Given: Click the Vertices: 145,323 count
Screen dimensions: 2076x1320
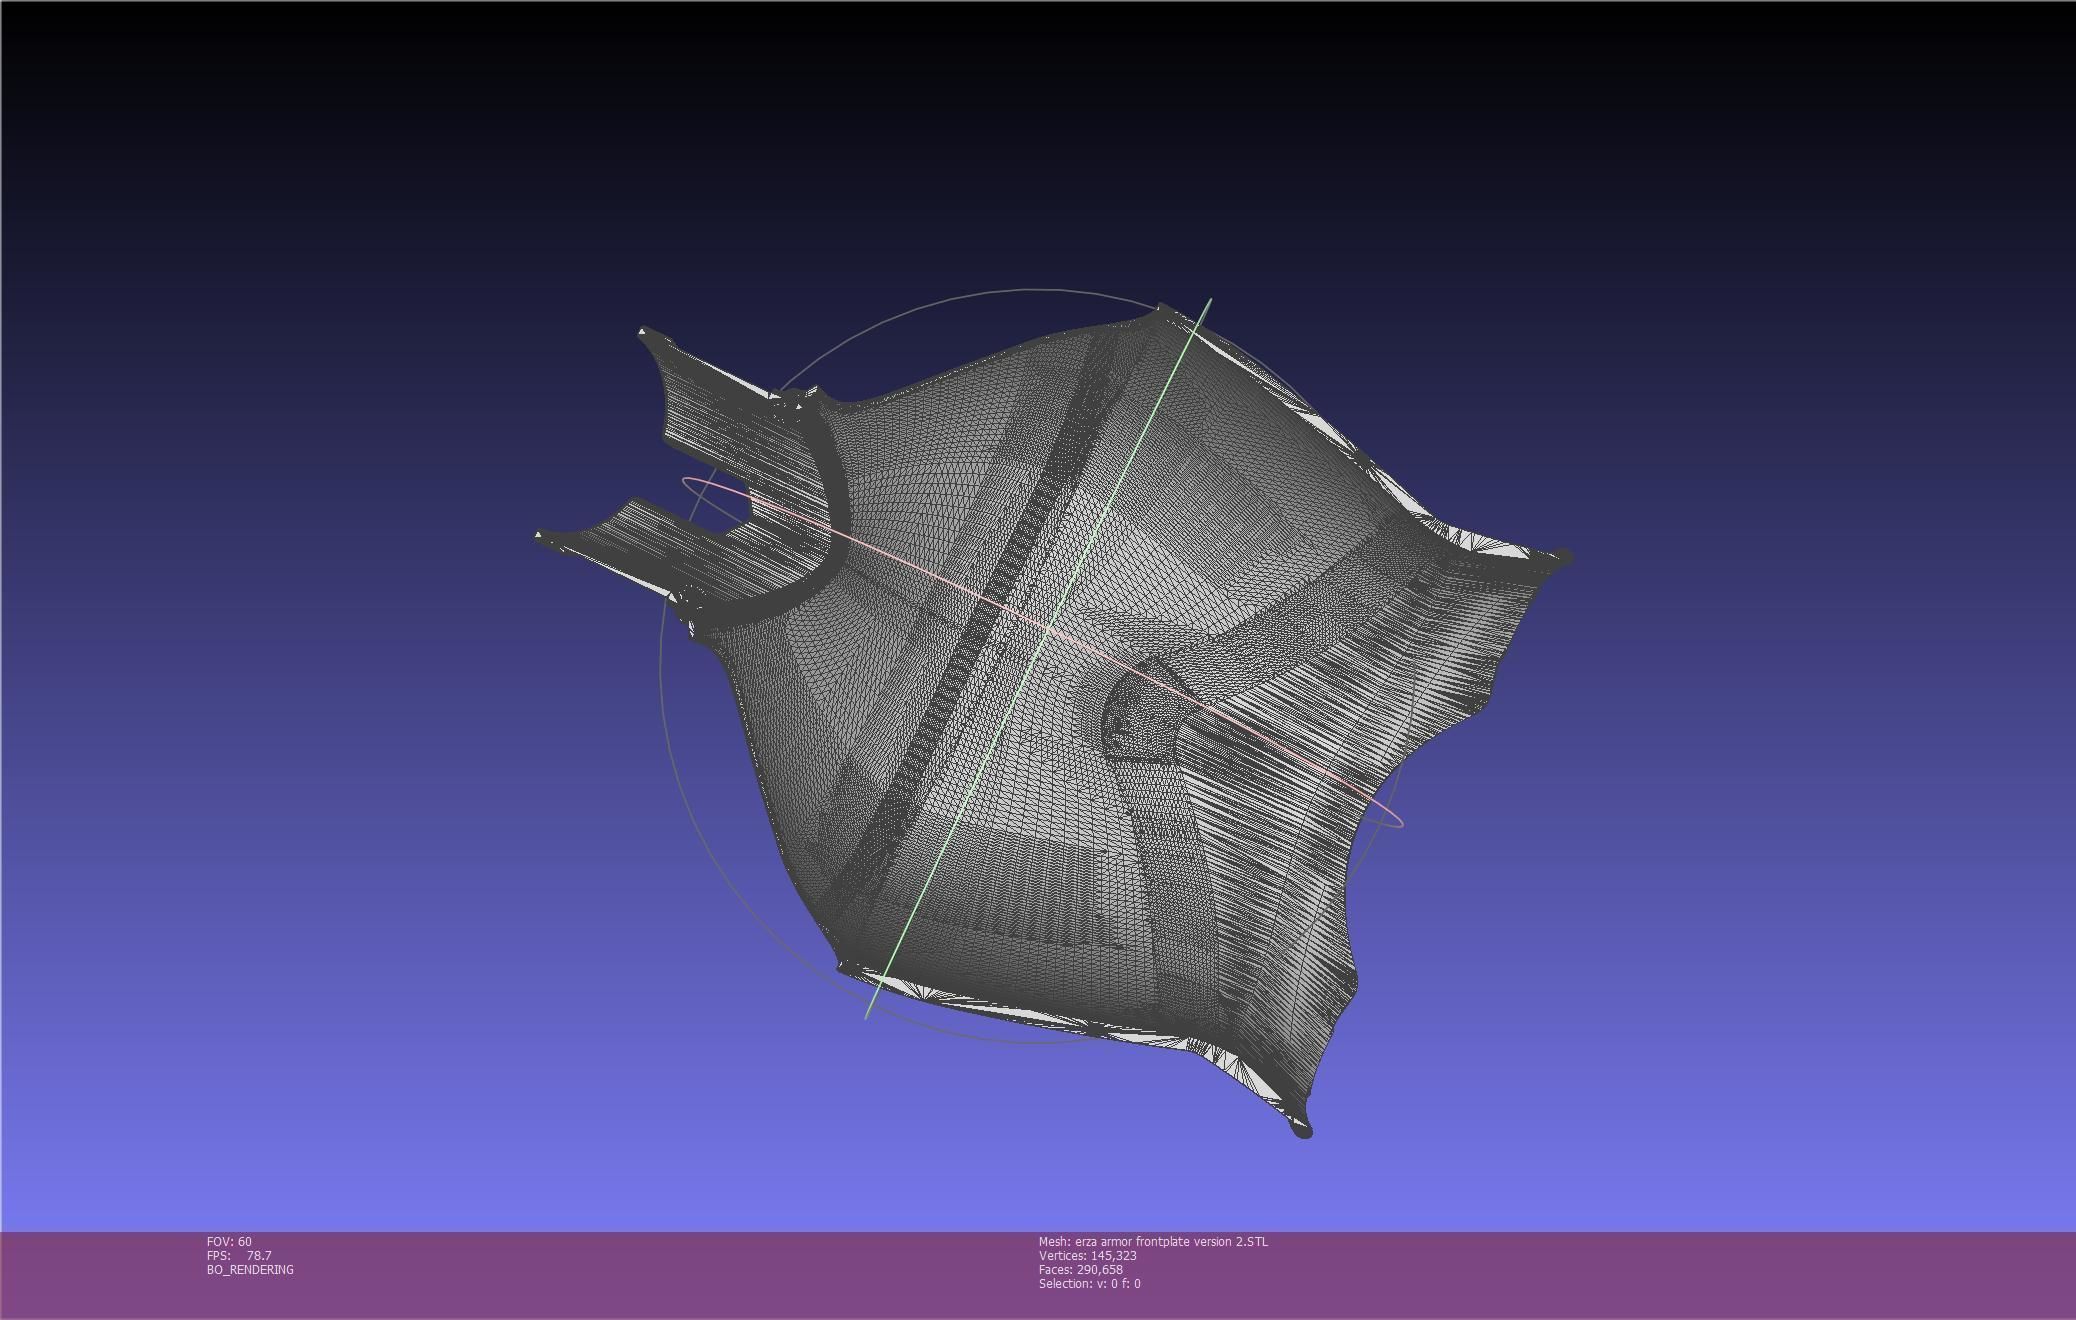Looking at the screenshot, I should [x=1087, y=1256].
